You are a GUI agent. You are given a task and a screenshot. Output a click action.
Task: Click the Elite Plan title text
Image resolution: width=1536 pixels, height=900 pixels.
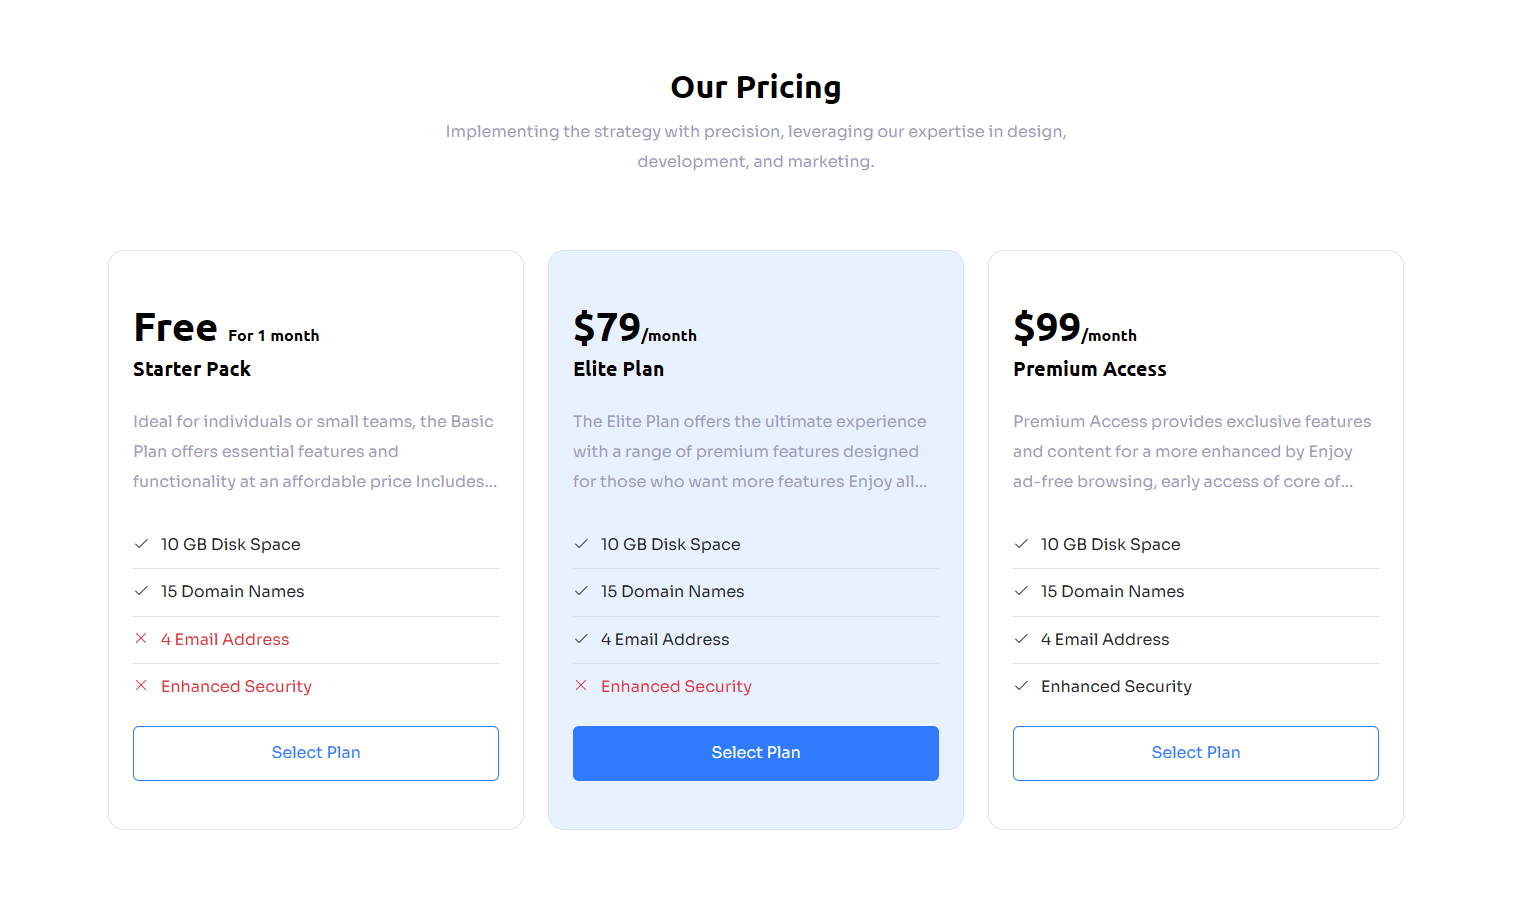click(618, 369)
